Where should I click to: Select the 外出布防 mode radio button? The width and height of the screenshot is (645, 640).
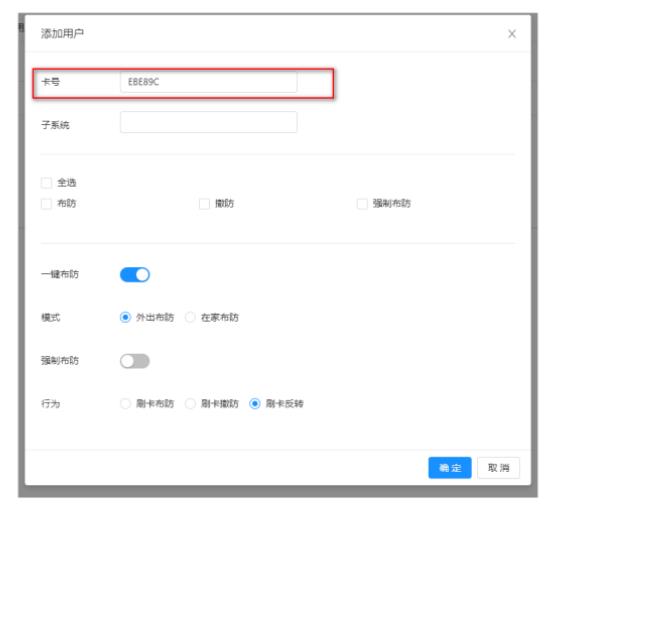point(125,317)
